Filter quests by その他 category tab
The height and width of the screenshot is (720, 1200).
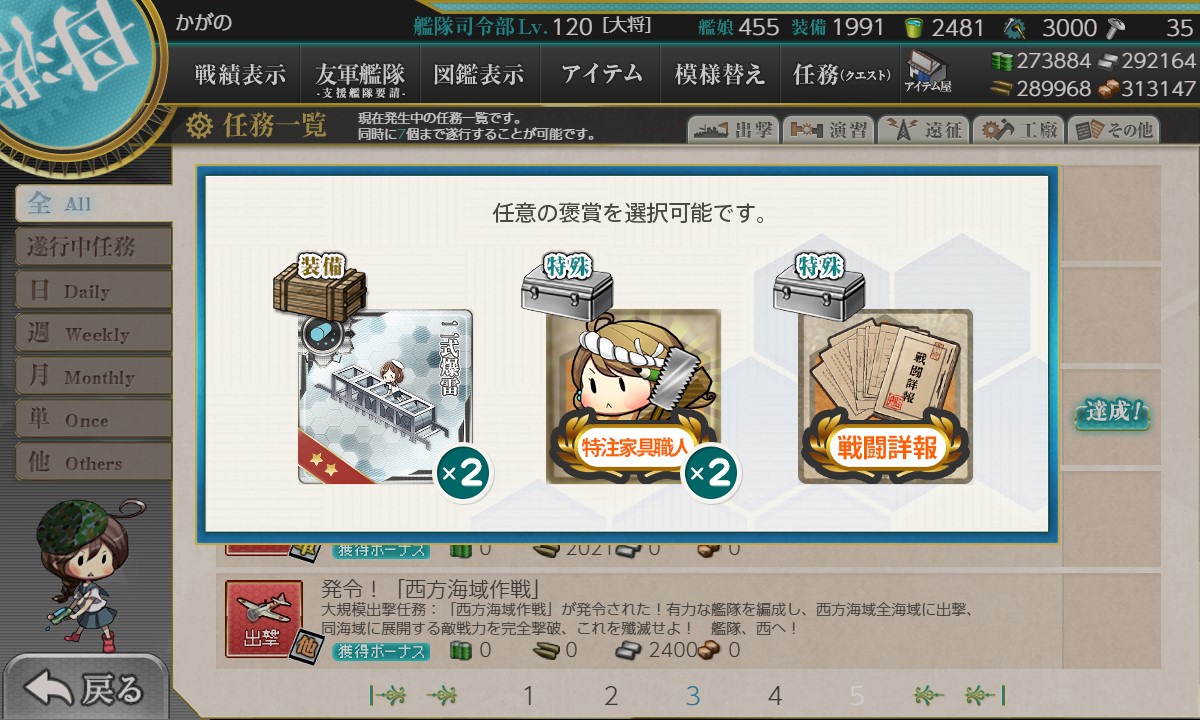point(1112,130)
